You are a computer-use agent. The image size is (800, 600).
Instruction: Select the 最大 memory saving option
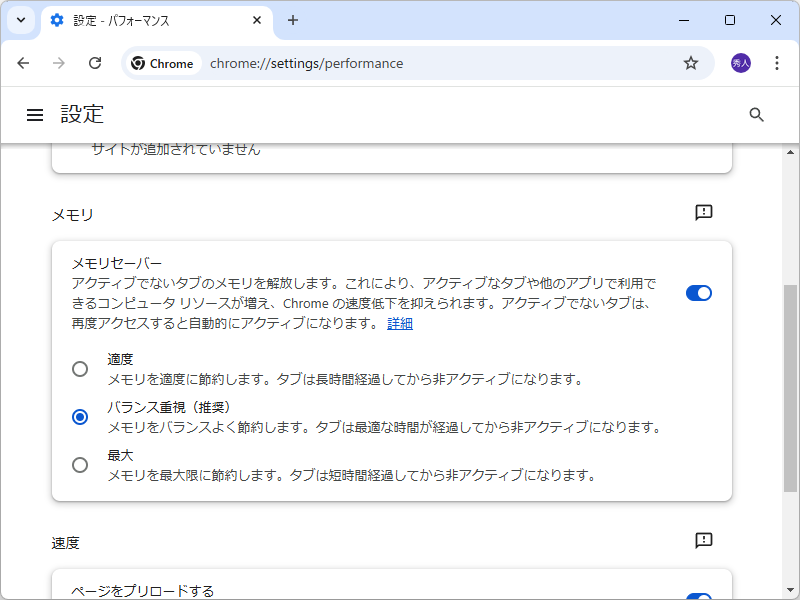click(80, 464)
